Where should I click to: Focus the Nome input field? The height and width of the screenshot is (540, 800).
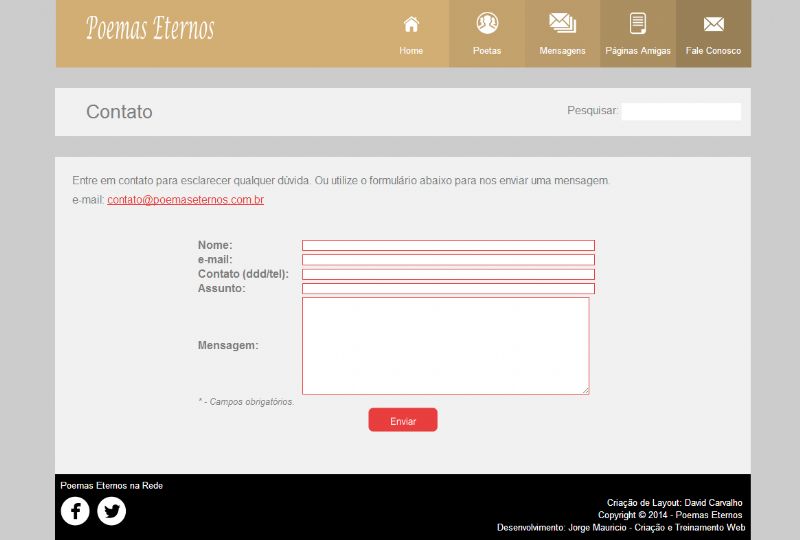pyautogui.click(x=448, y=246)
